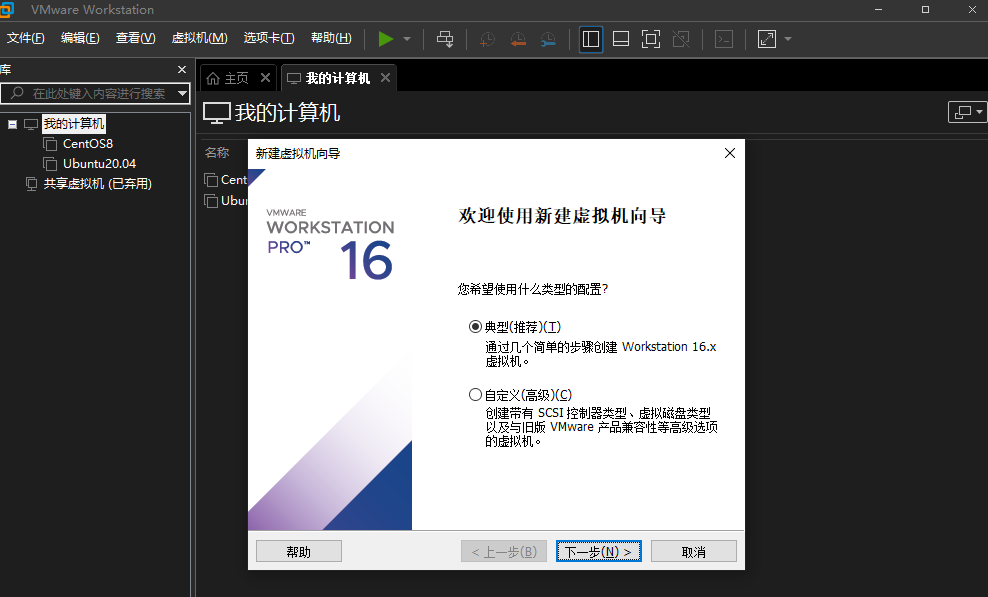Select CentOS8 in library tree
The image size is (988, 597).
(x=88, y=144)
